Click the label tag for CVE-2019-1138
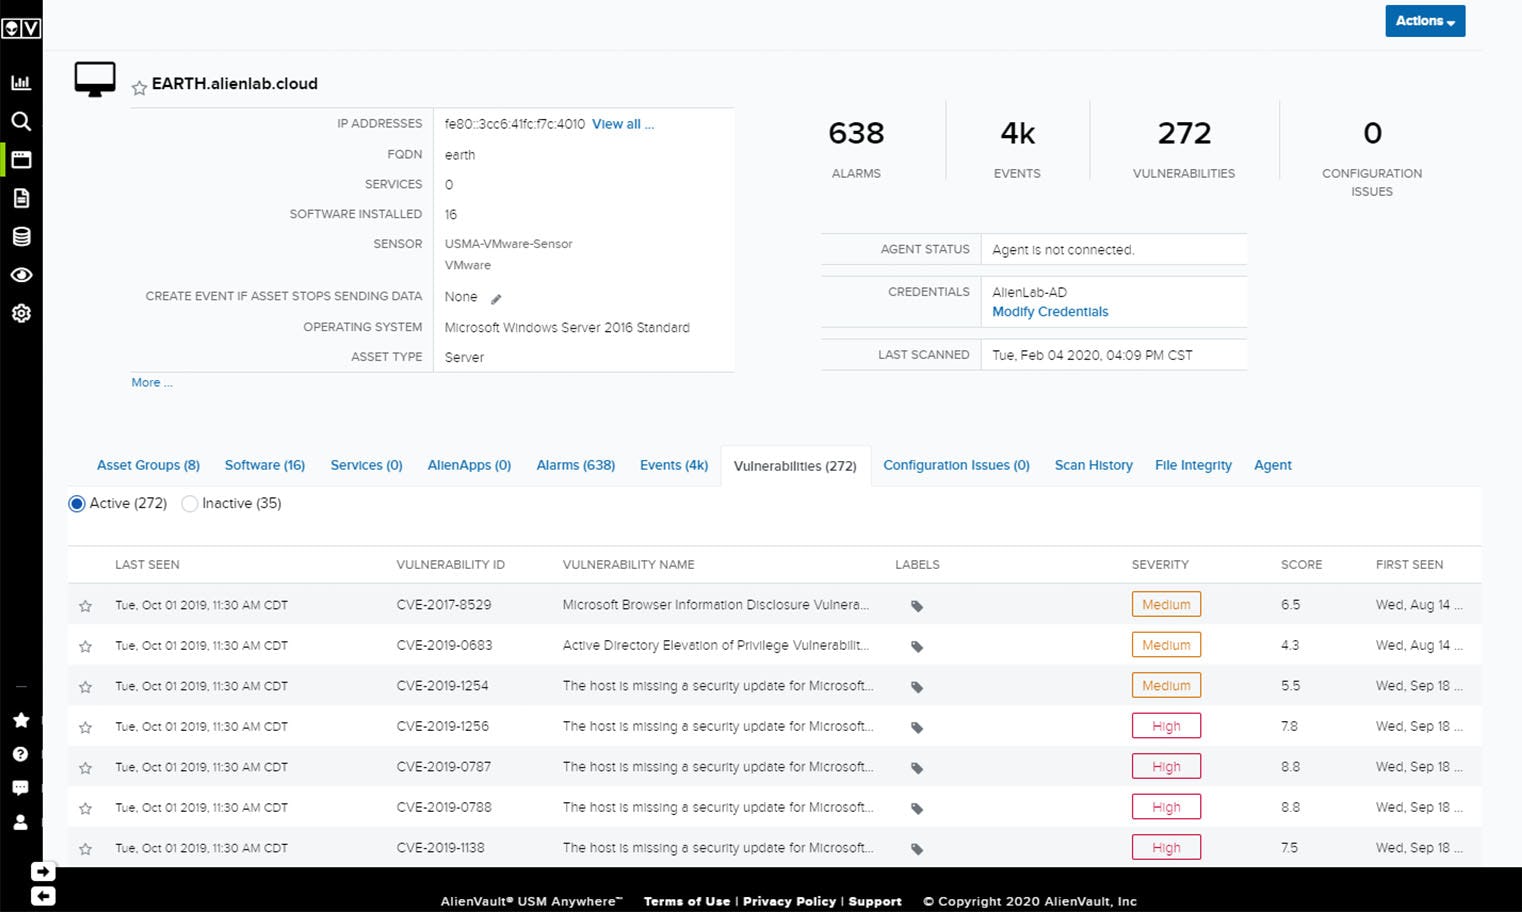1522x912 pixels. pos(917,849)
